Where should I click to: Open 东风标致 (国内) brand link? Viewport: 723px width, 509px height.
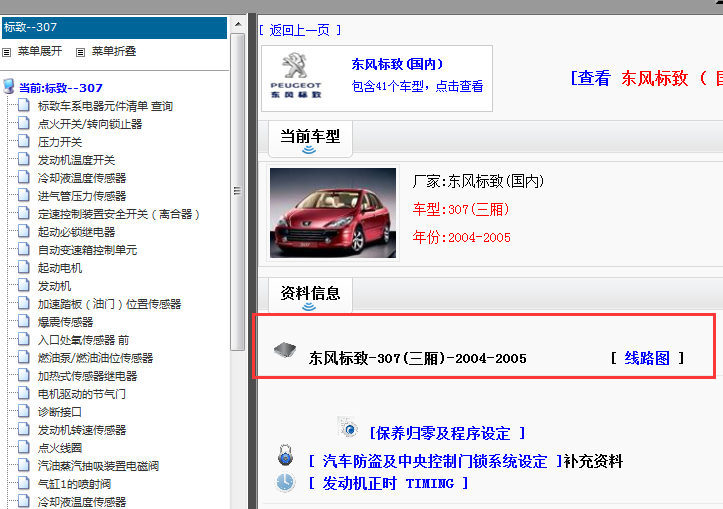coord(397,64)
